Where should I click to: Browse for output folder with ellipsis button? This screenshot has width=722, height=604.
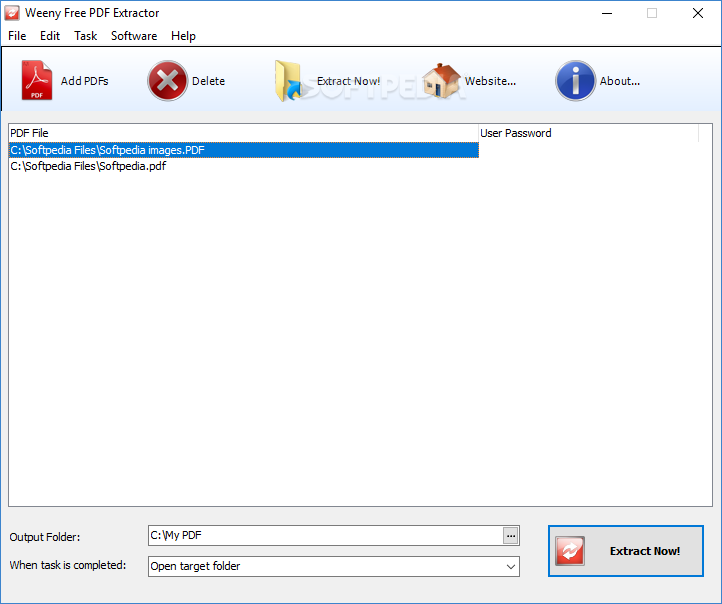click(511, 536)
